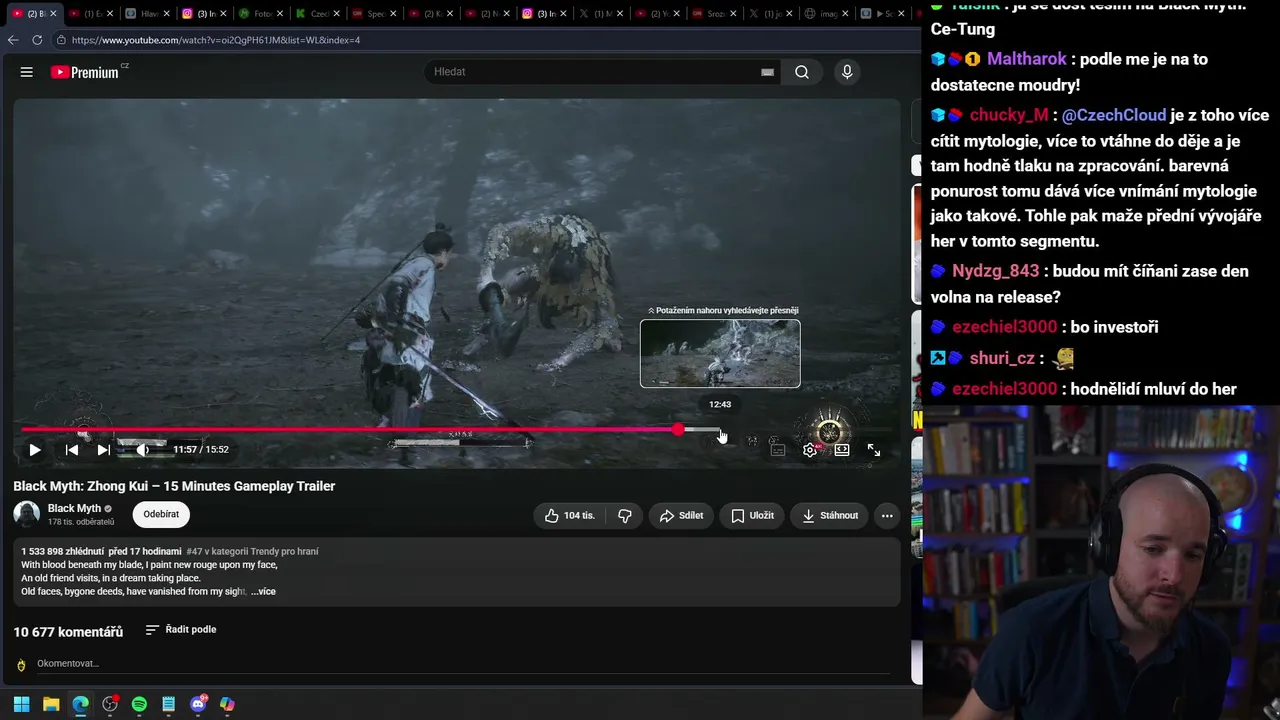This screenshot has height=720, width=1280.
Task: Share the video via Sdílet
Action: coord(681,516)
